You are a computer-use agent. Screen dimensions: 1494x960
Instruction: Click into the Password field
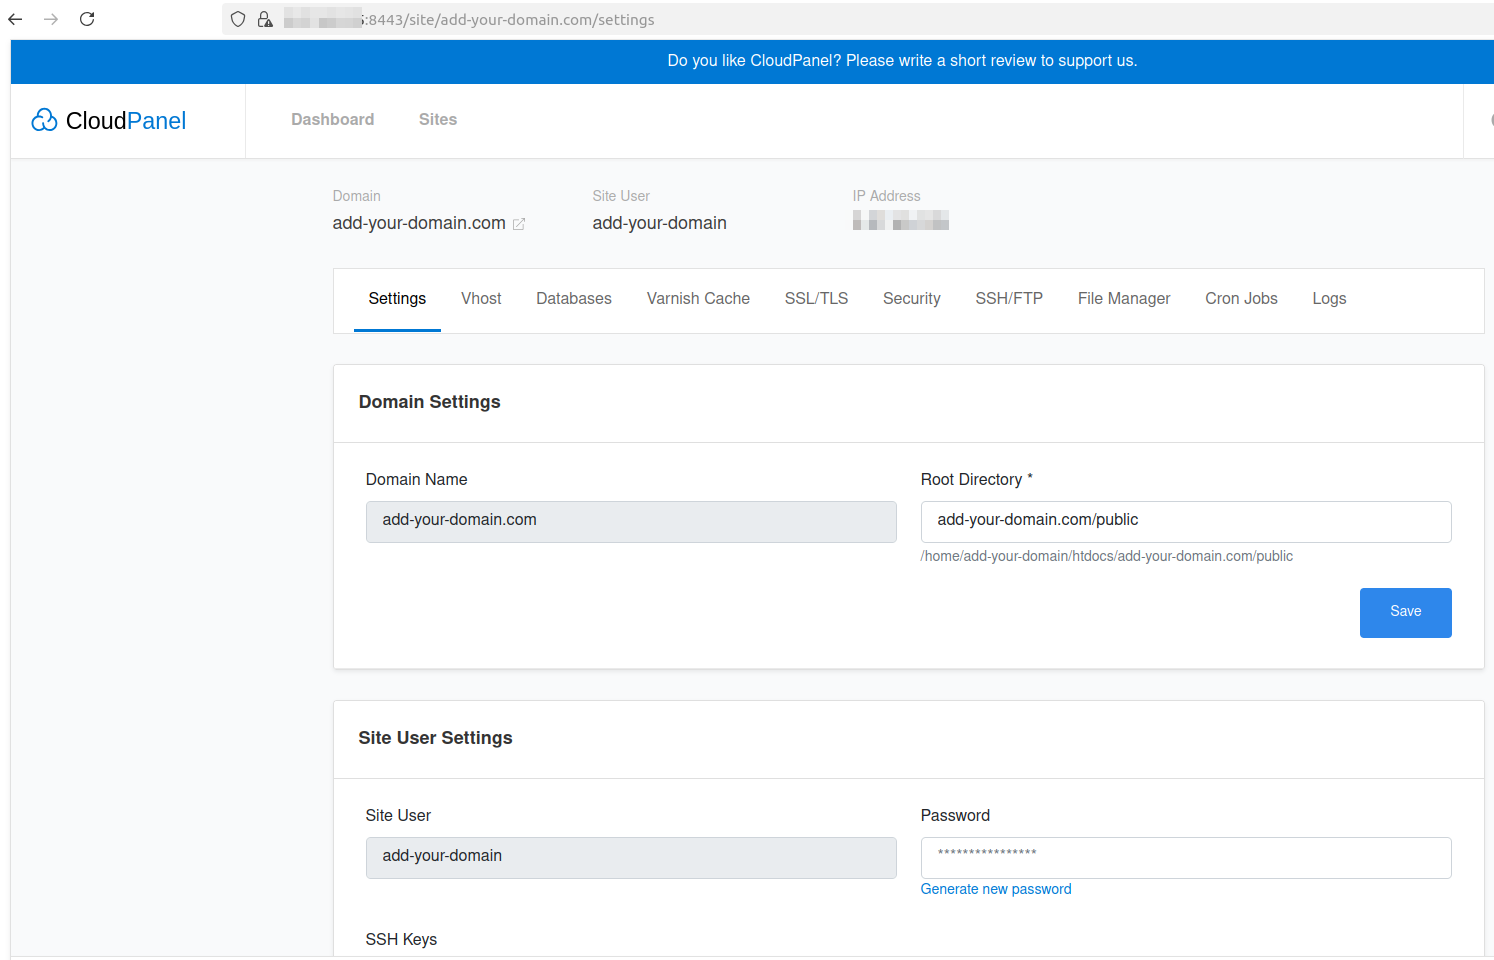click(1186, 857)
